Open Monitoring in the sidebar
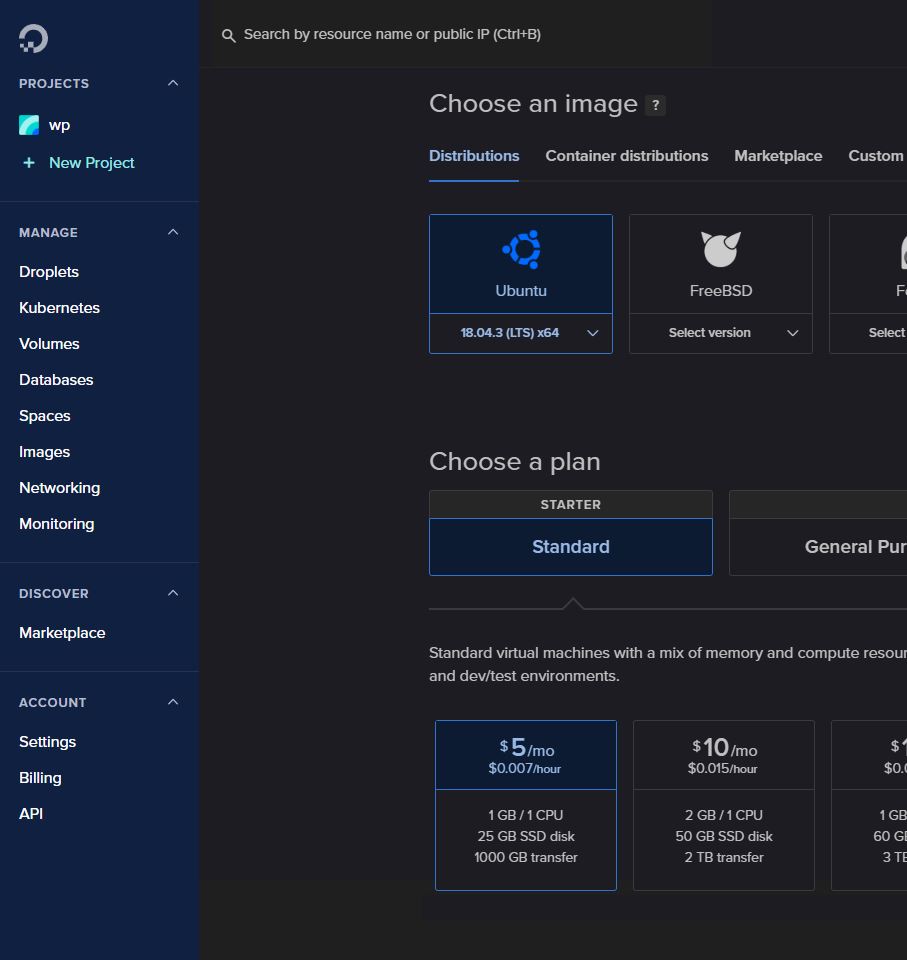The width and height of the screenshot is (907, 960). (x=57, y=524)
